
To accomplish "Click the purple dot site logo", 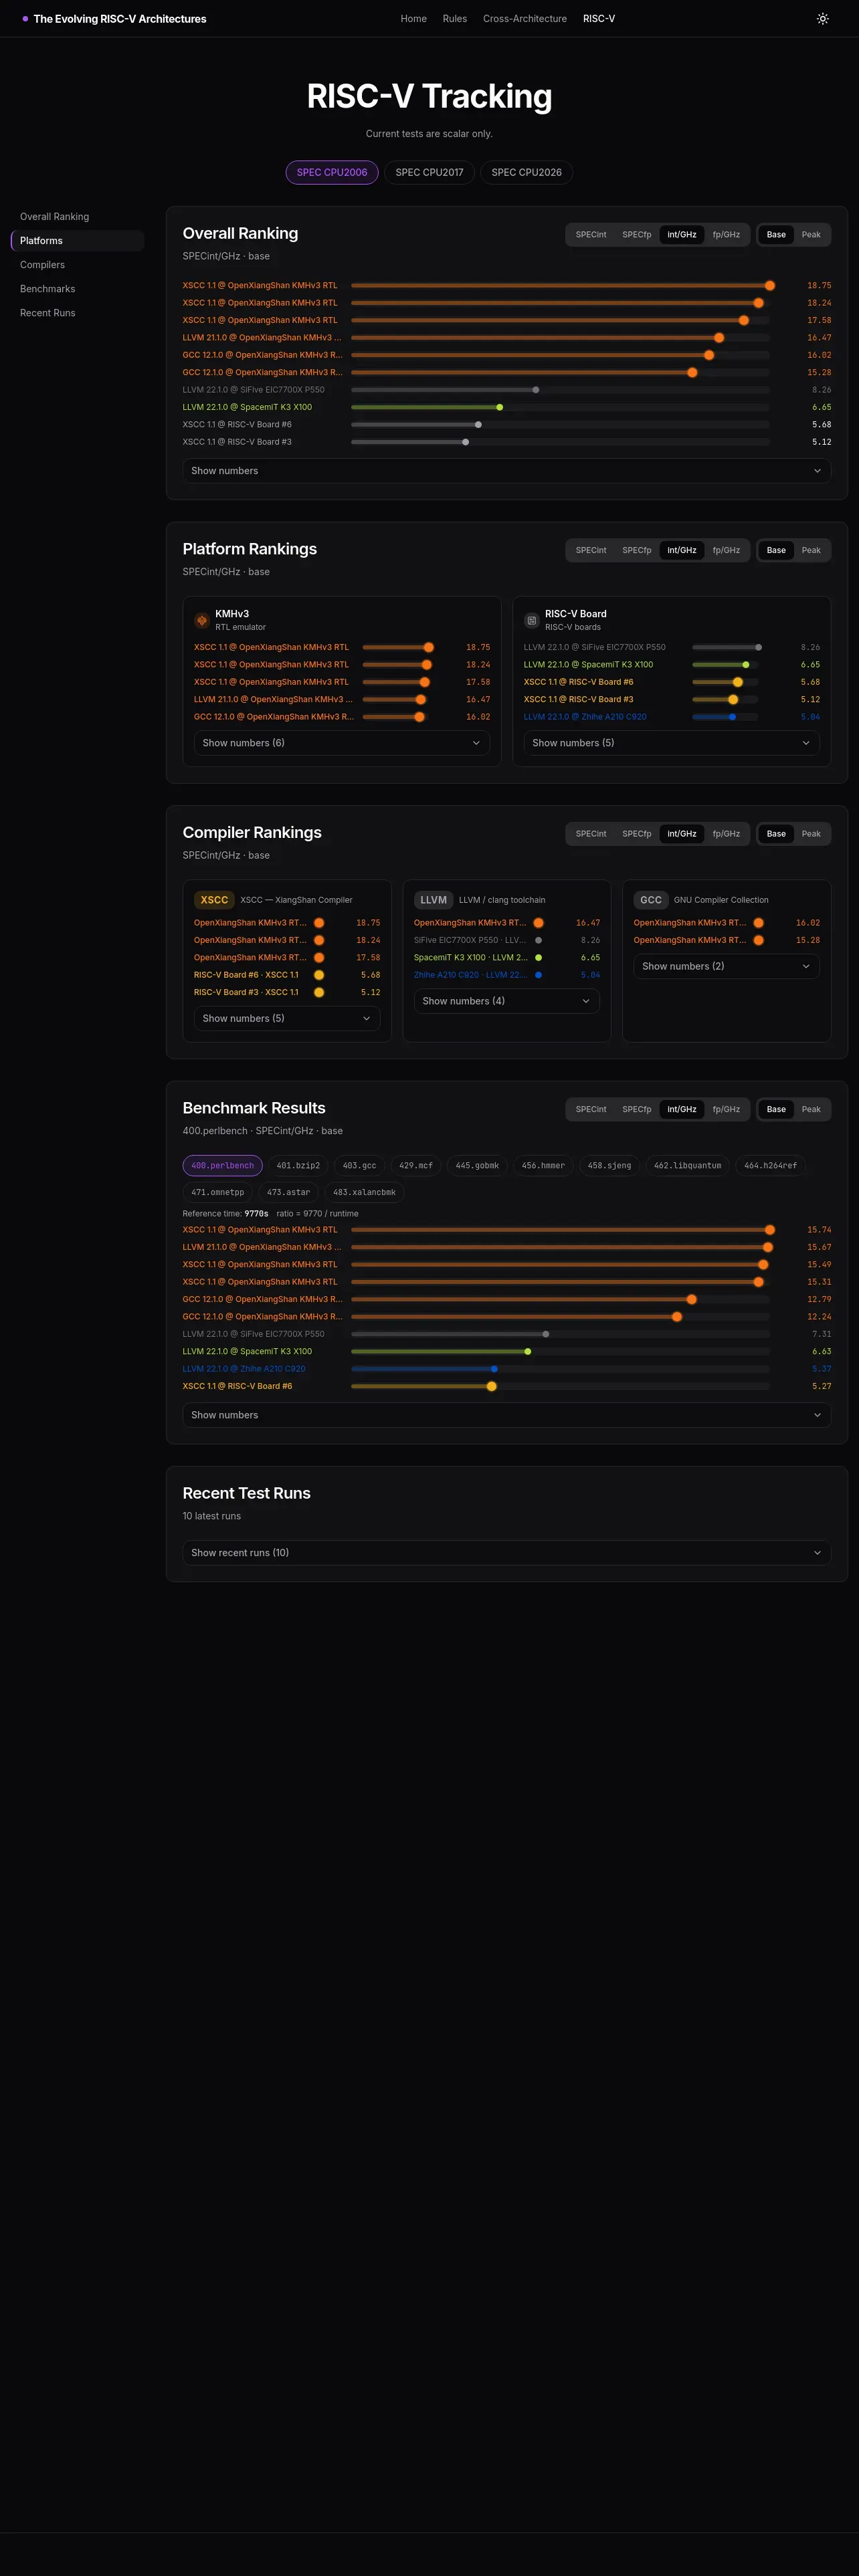I will (25, 19).
